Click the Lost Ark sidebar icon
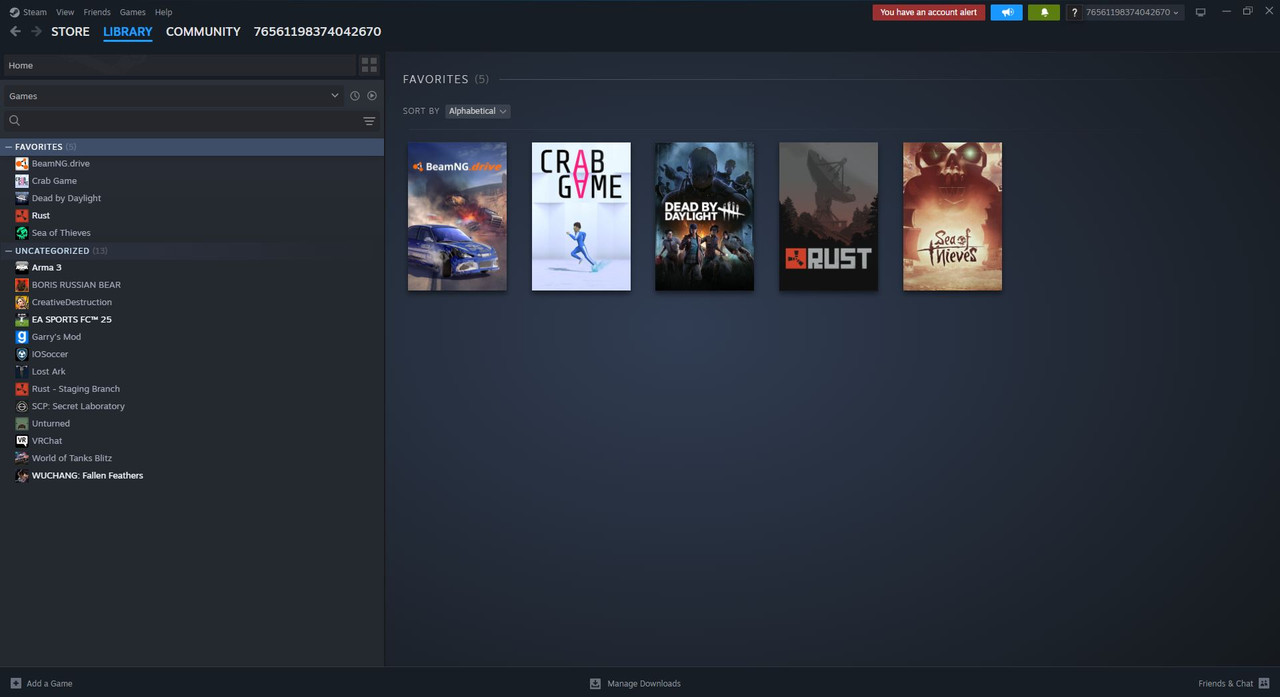Image resolution: width=1280 pixels, height=697 pixels. pyautogui.click(x=22, y=372)
